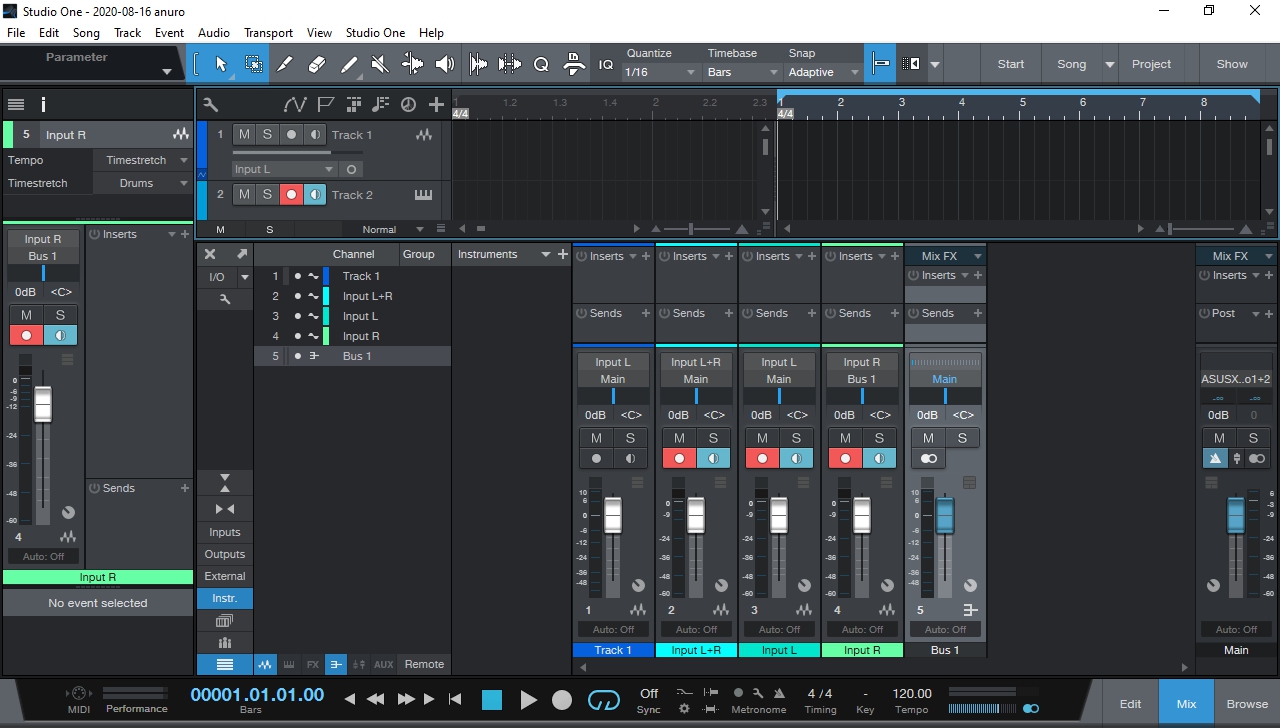
Task: Select the Mute tool speaker icon
Action: pos(380,64)
